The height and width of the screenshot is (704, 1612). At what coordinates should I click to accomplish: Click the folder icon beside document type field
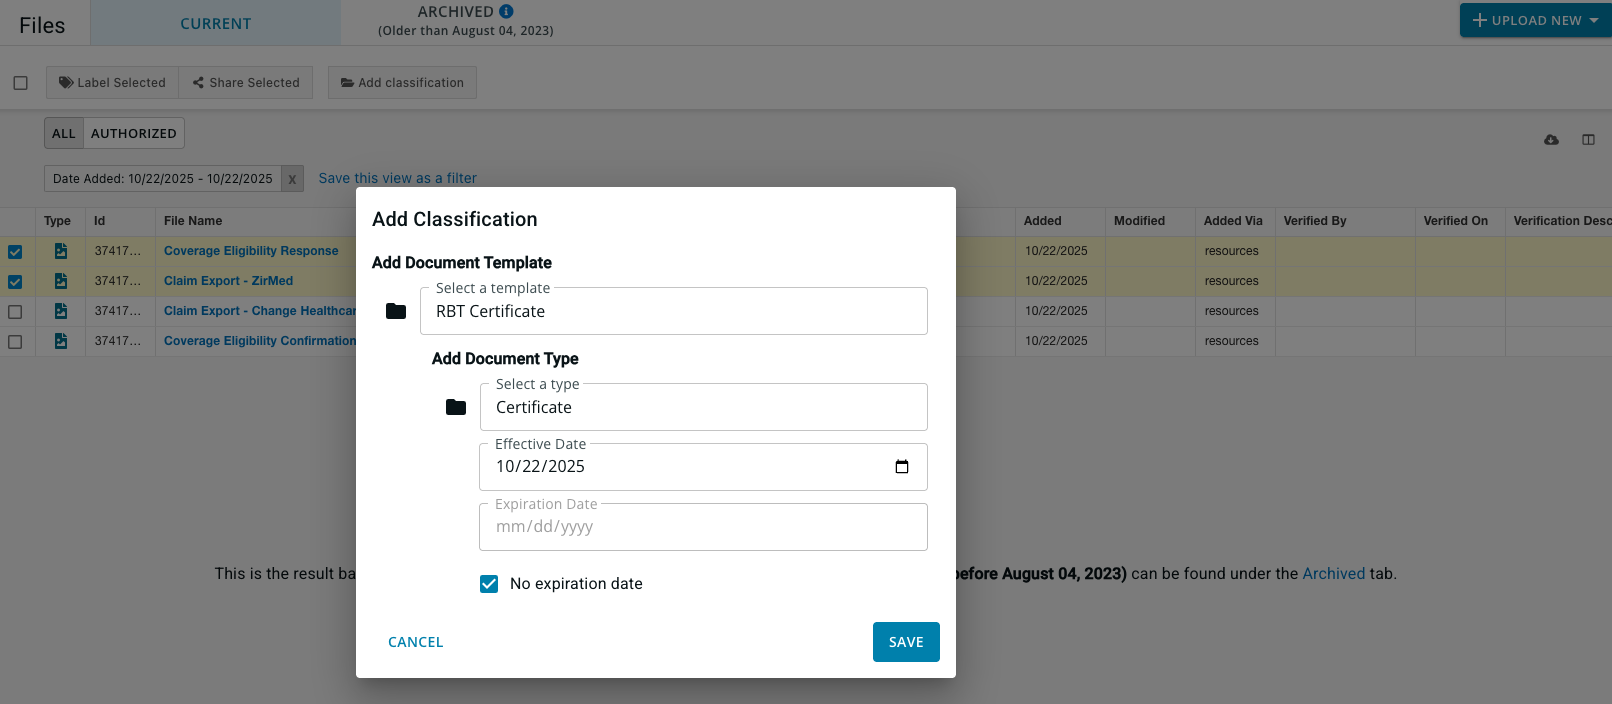coord(456,407)
